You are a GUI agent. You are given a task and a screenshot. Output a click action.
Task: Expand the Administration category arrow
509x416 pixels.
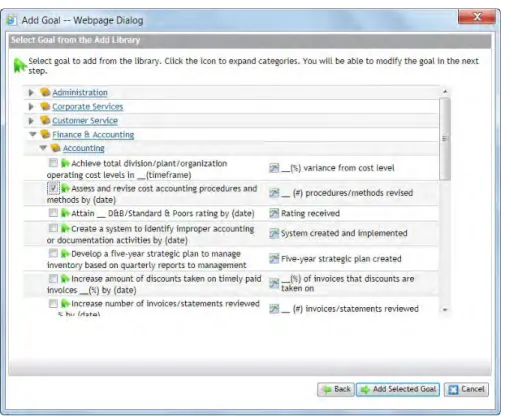(x=31, y=92)
